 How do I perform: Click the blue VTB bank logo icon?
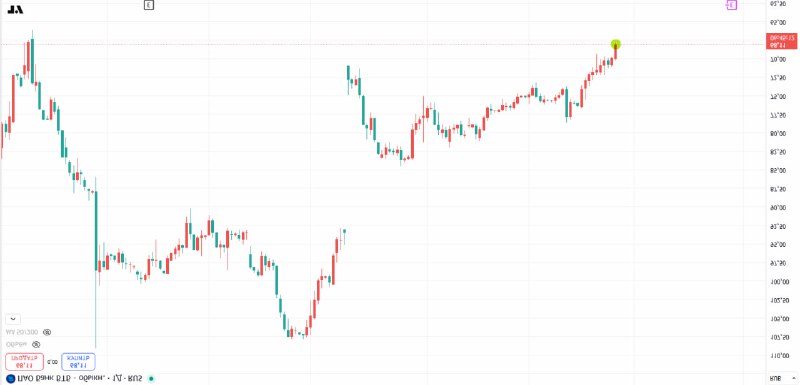[11, 378]
